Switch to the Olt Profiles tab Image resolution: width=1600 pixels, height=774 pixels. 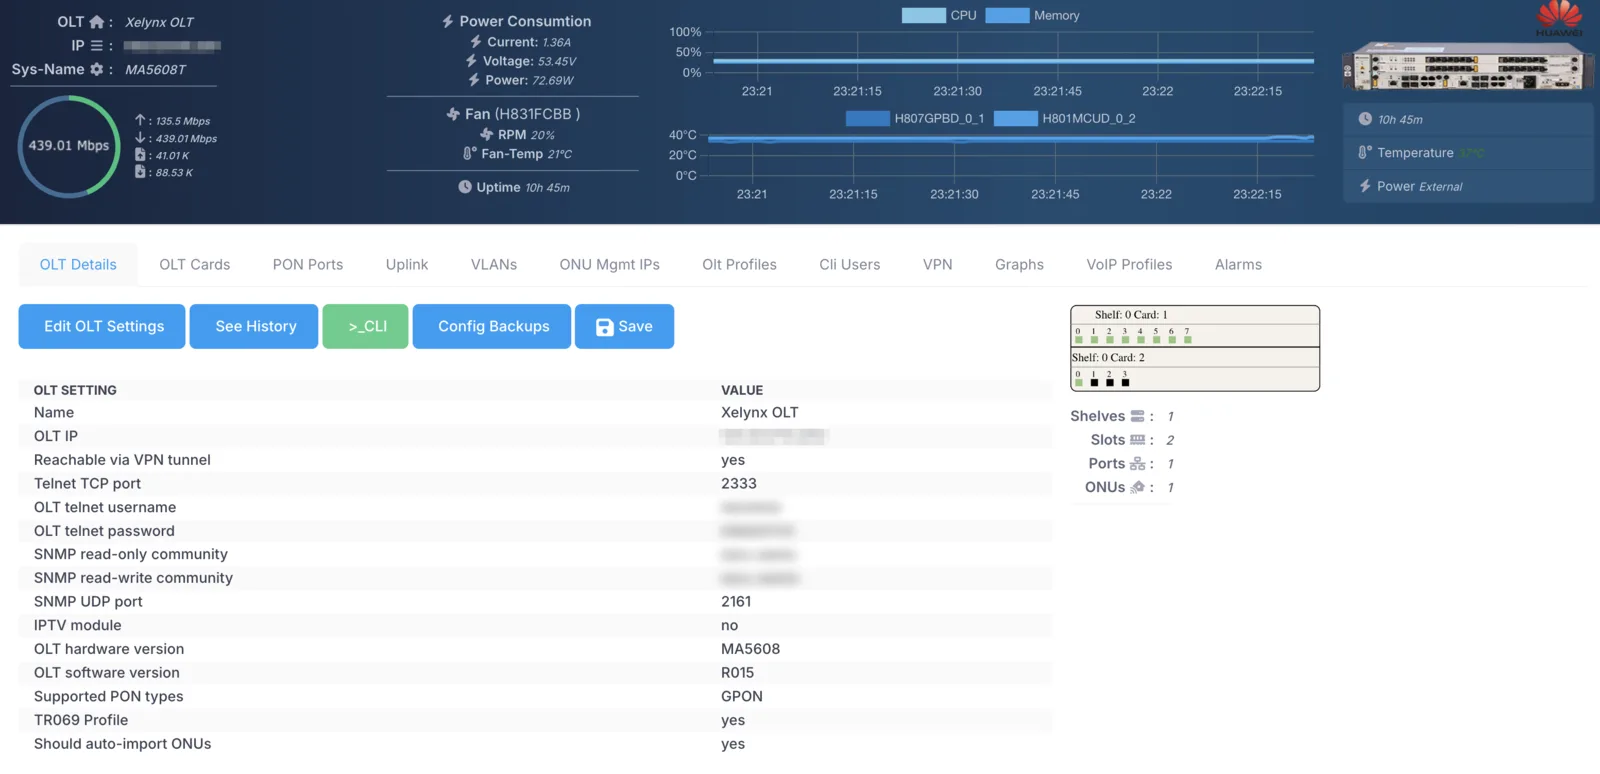click(x=740, y=265)
